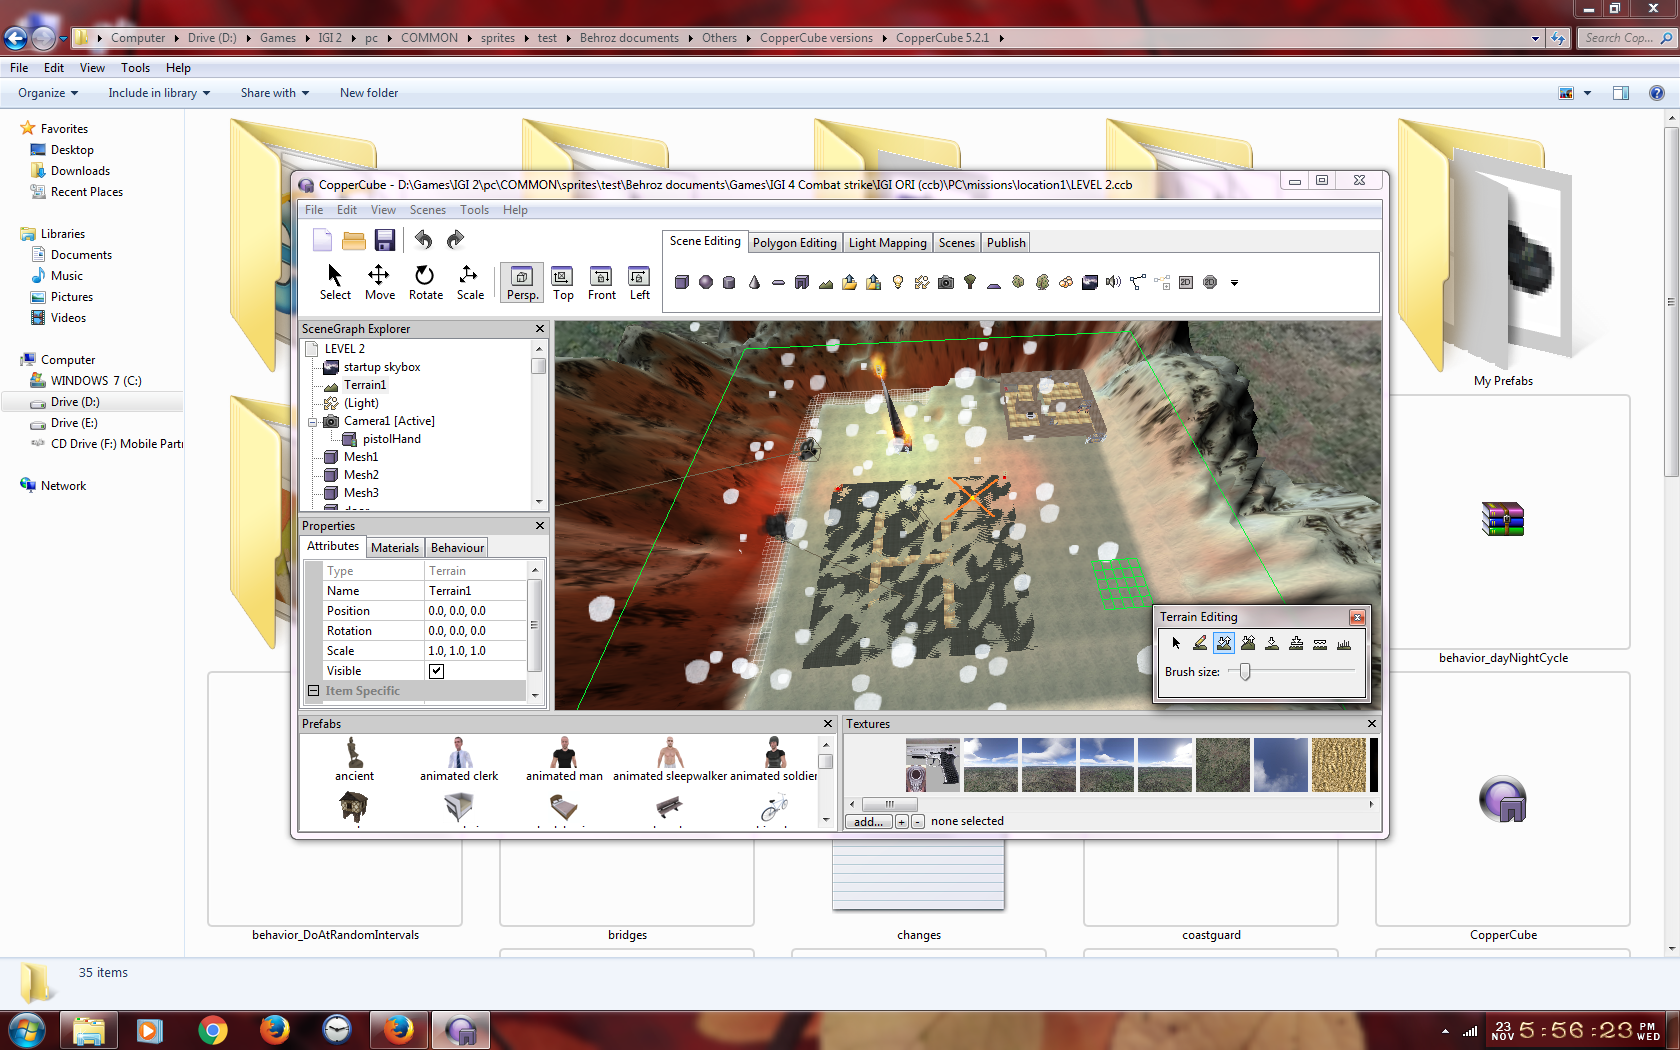The image size is (1680, 1050).
Task: Open the scene toolbar overflow dropdown arrow
Action: click(x=1235, y=283)
